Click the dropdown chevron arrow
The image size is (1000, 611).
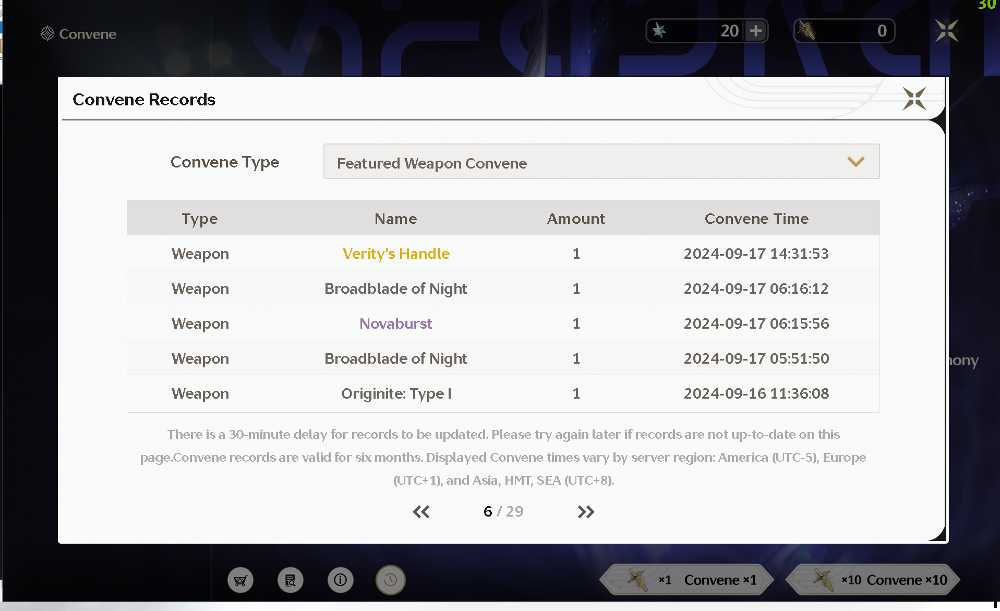pos(856,162)
